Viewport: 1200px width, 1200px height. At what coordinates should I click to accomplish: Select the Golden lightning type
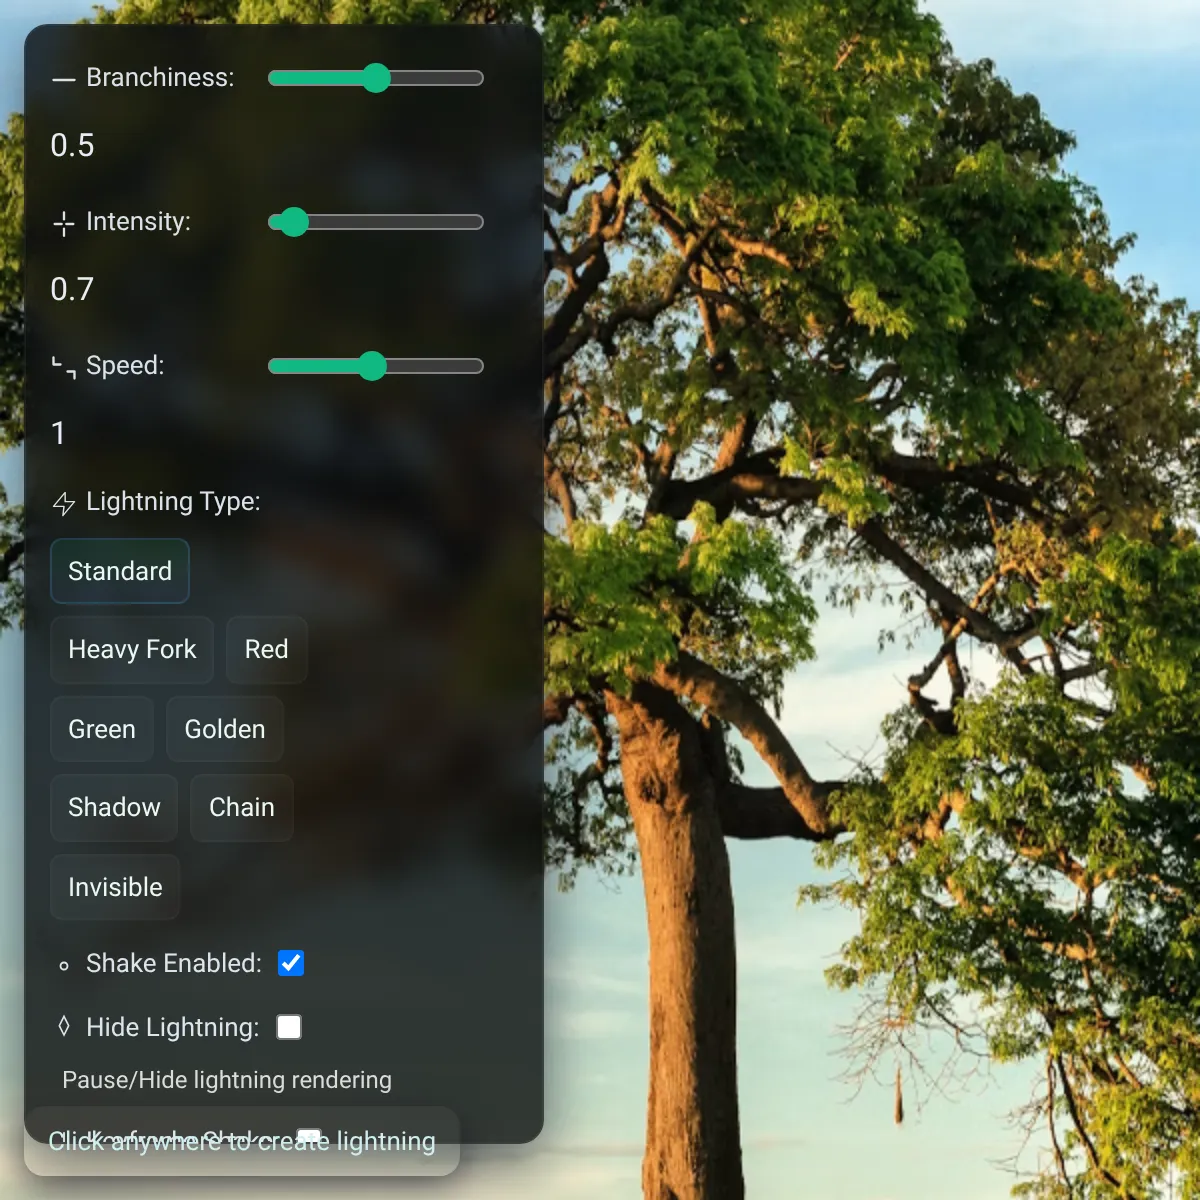tap(225, 729)
